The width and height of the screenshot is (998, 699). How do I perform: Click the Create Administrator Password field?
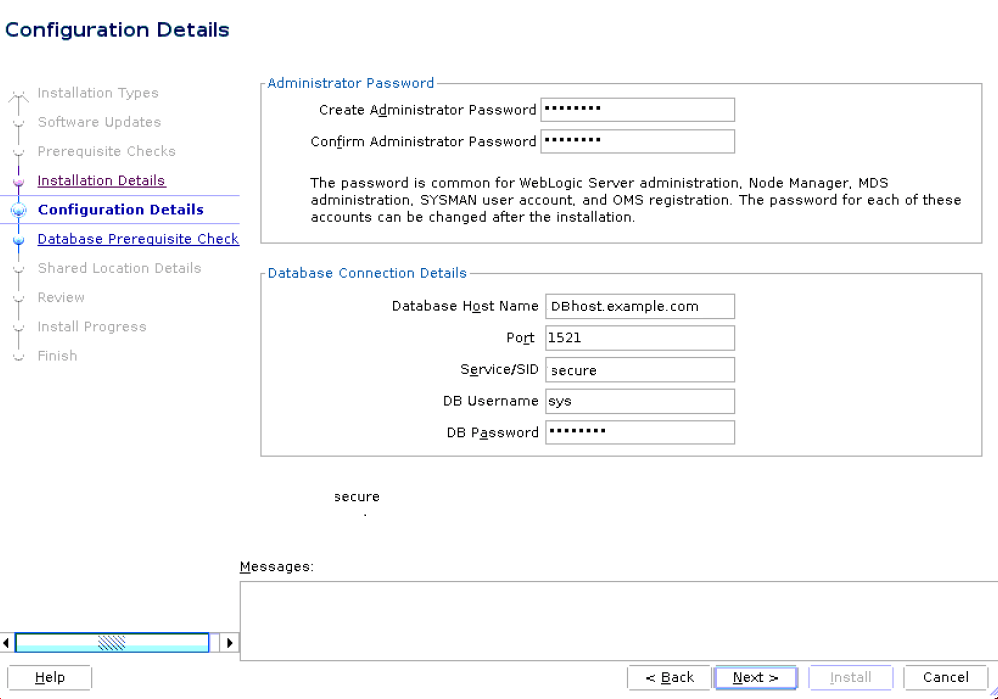click(637, 109)
